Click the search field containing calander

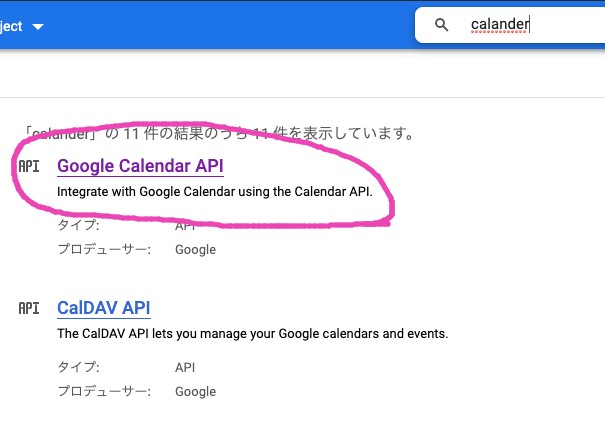(x=510, y=25)
